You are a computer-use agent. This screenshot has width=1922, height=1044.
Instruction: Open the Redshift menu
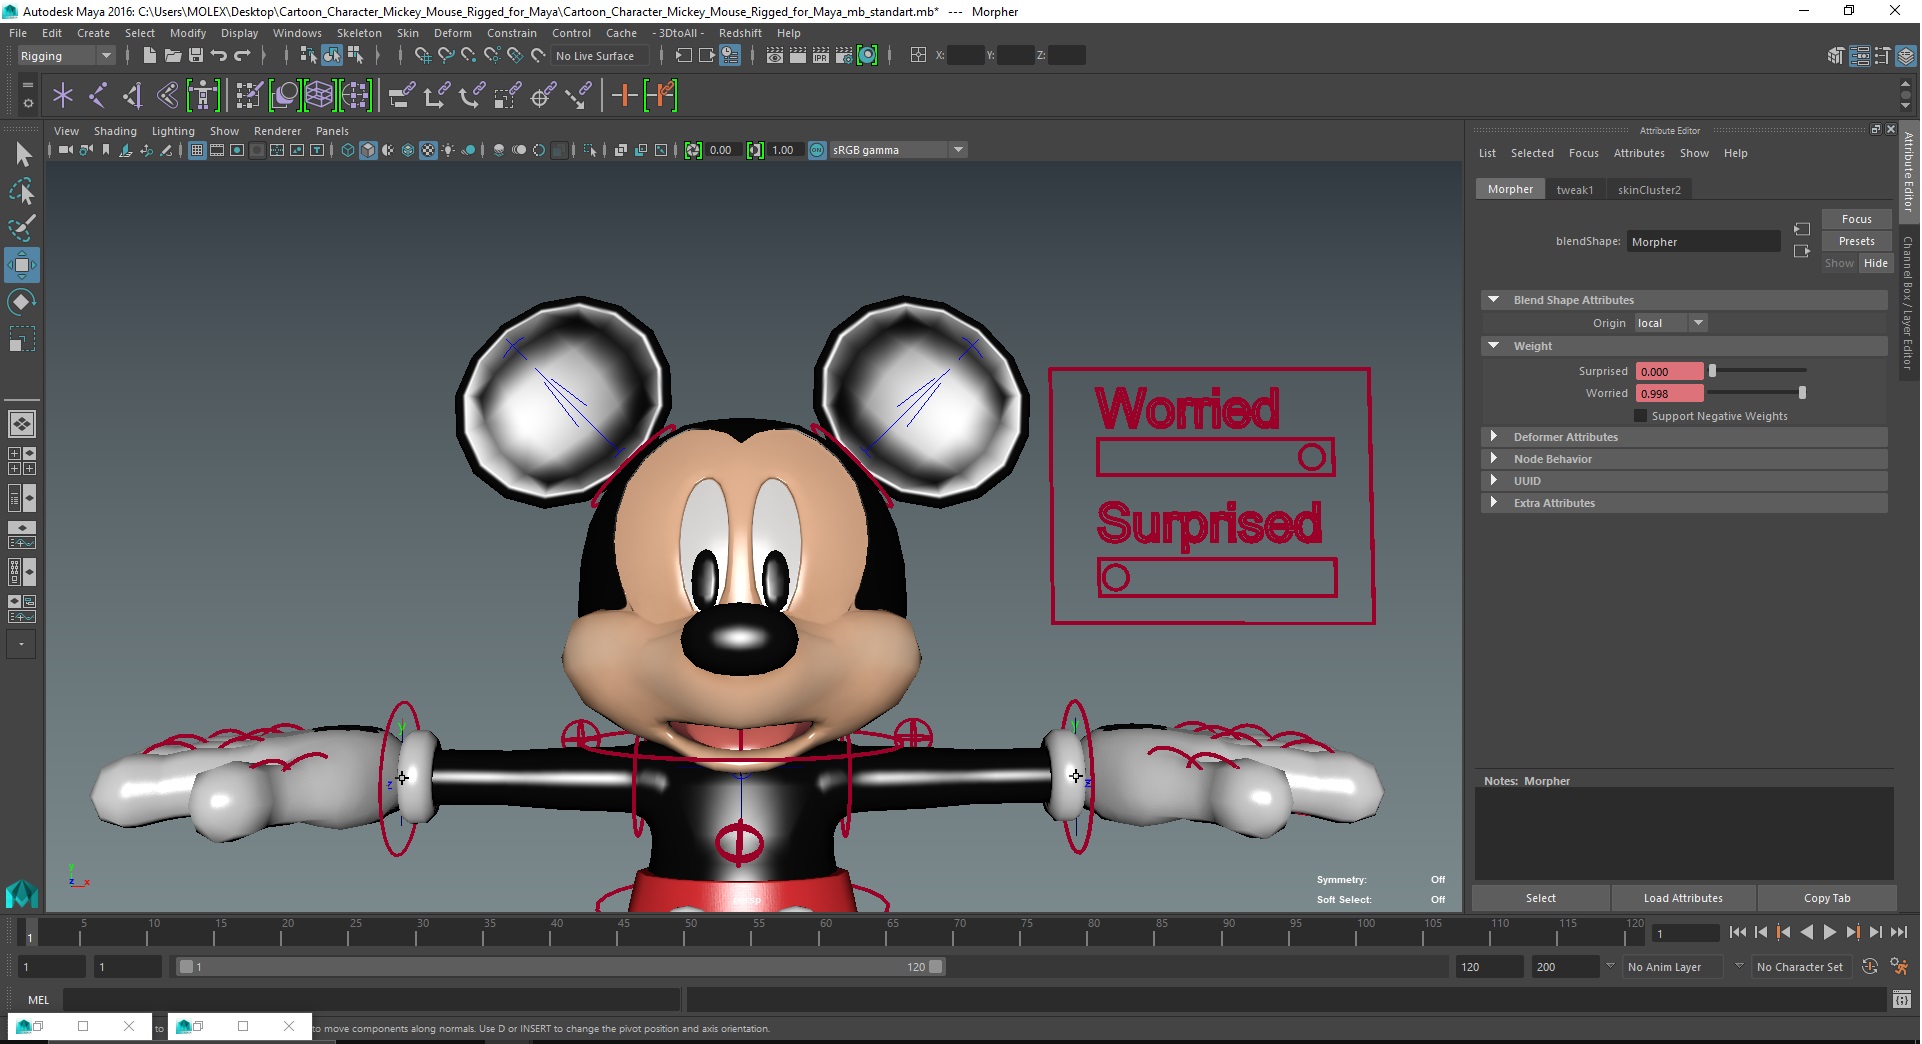tap(740, 33)
